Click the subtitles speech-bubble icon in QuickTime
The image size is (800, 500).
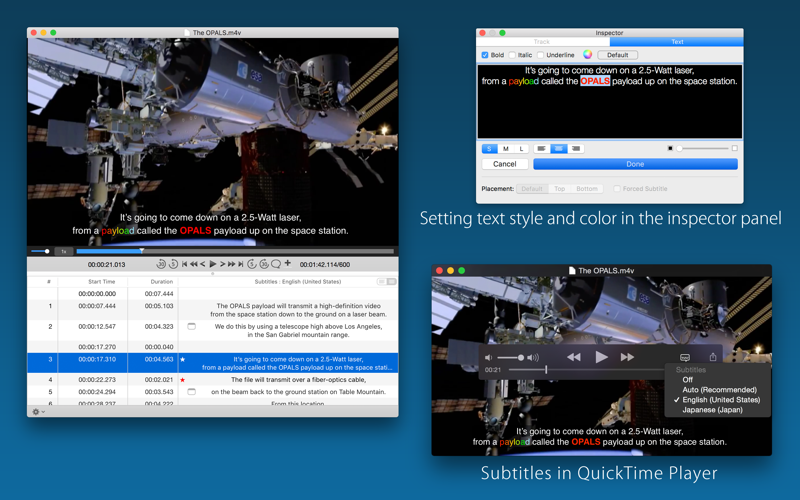(x=685, y=357)
